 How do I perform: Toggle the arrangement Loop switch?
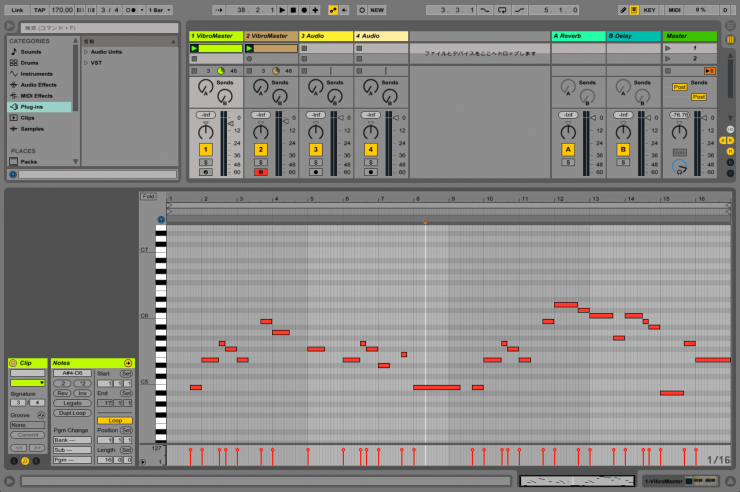(x=502, y=10)
